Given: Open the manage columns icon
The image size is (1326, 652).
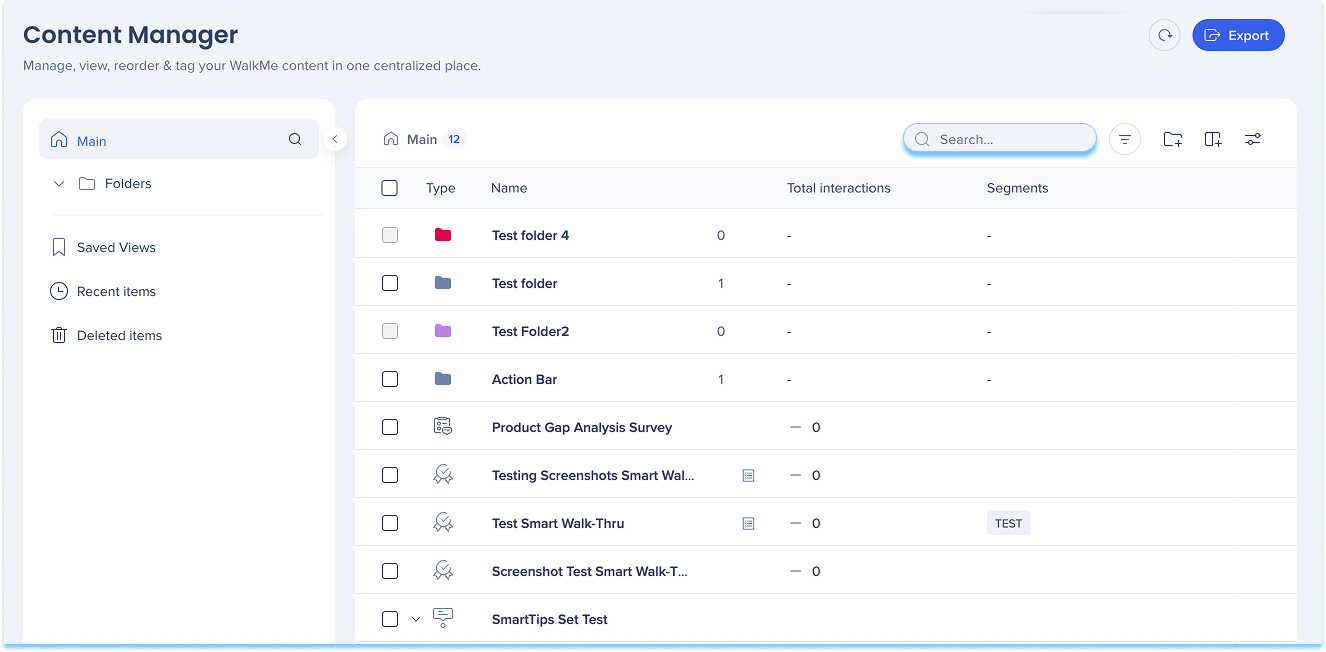Looking at the screenshot, I should click(1213, 139).
